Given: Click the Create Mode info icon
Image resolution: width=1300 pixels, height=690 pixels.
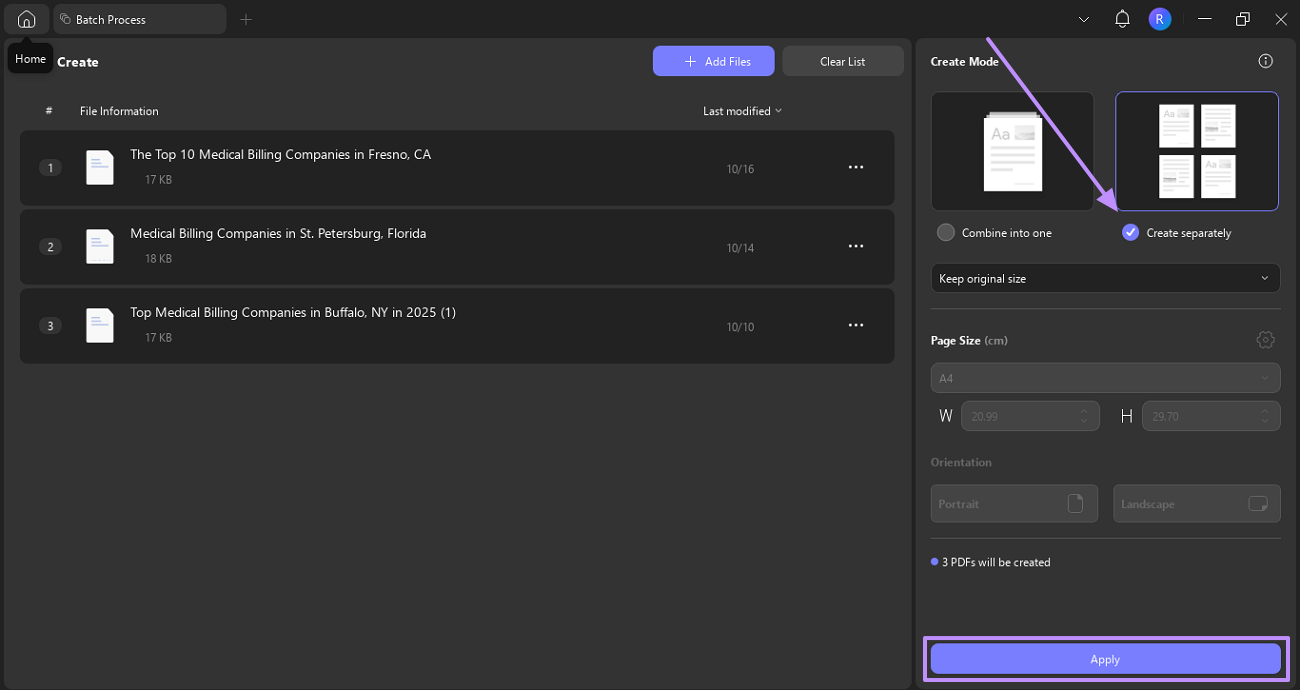Looking at the screenshot, I should pyautogui.click(x=1265, y=61).
